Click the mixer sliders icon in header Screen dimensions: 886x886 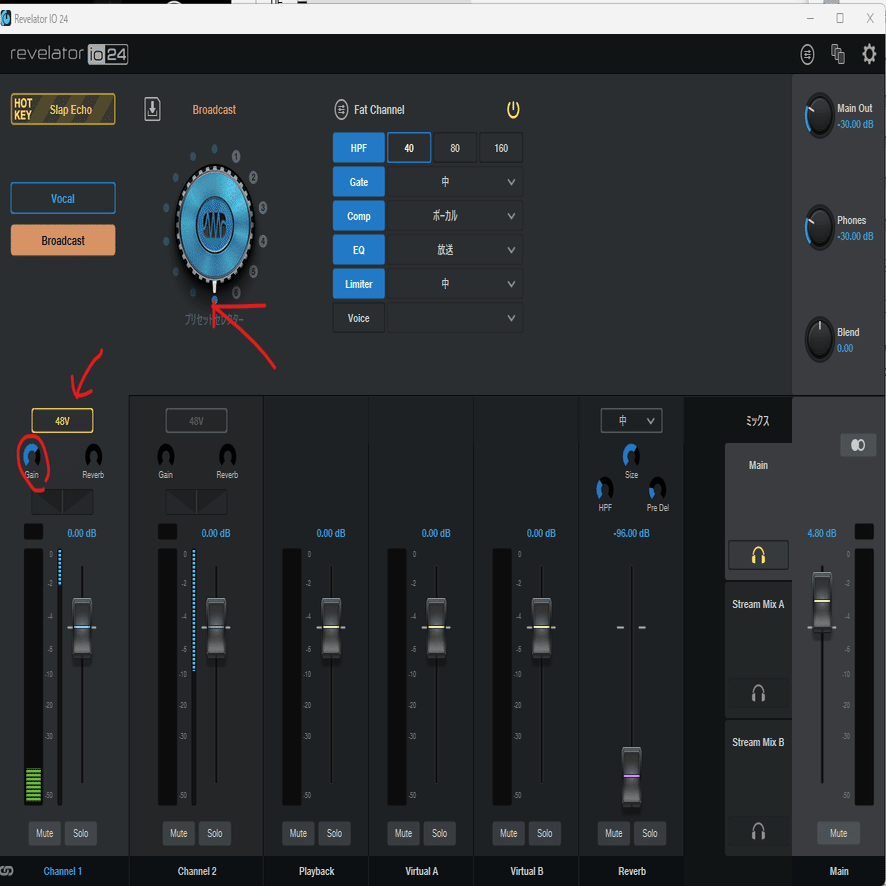[x=807, y=54]
